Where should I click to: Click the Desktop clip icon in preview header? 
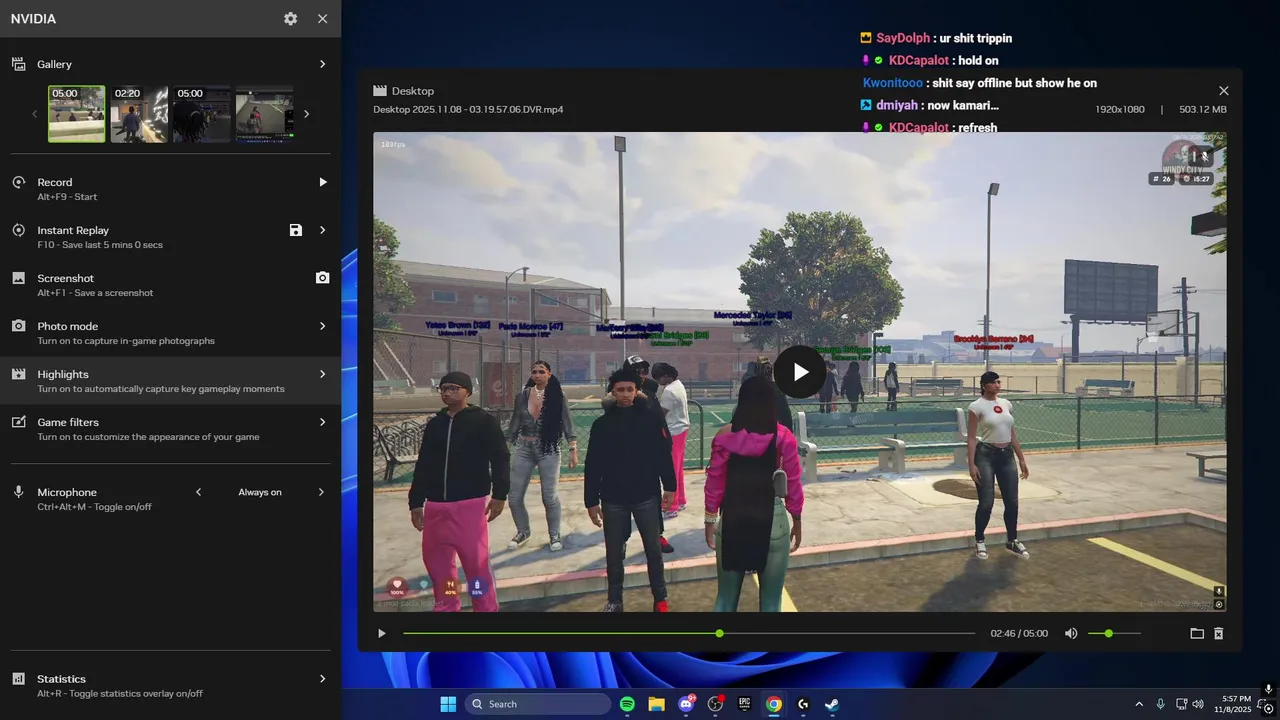coord(380,91)
